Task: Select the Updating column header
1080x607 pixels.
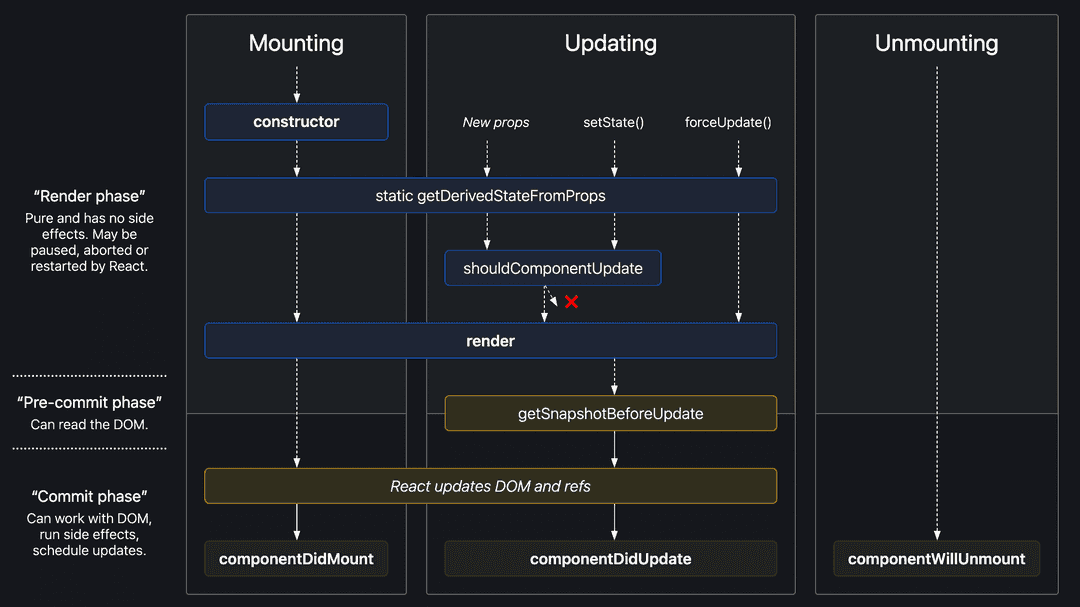Action: (610, 43)
